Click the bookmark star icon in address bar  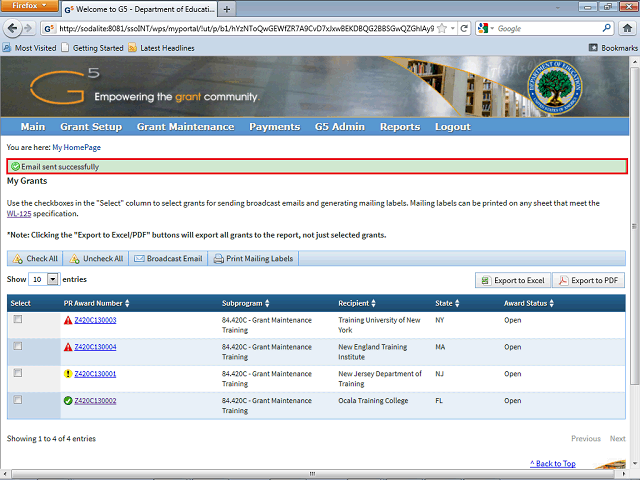[442, 29]
